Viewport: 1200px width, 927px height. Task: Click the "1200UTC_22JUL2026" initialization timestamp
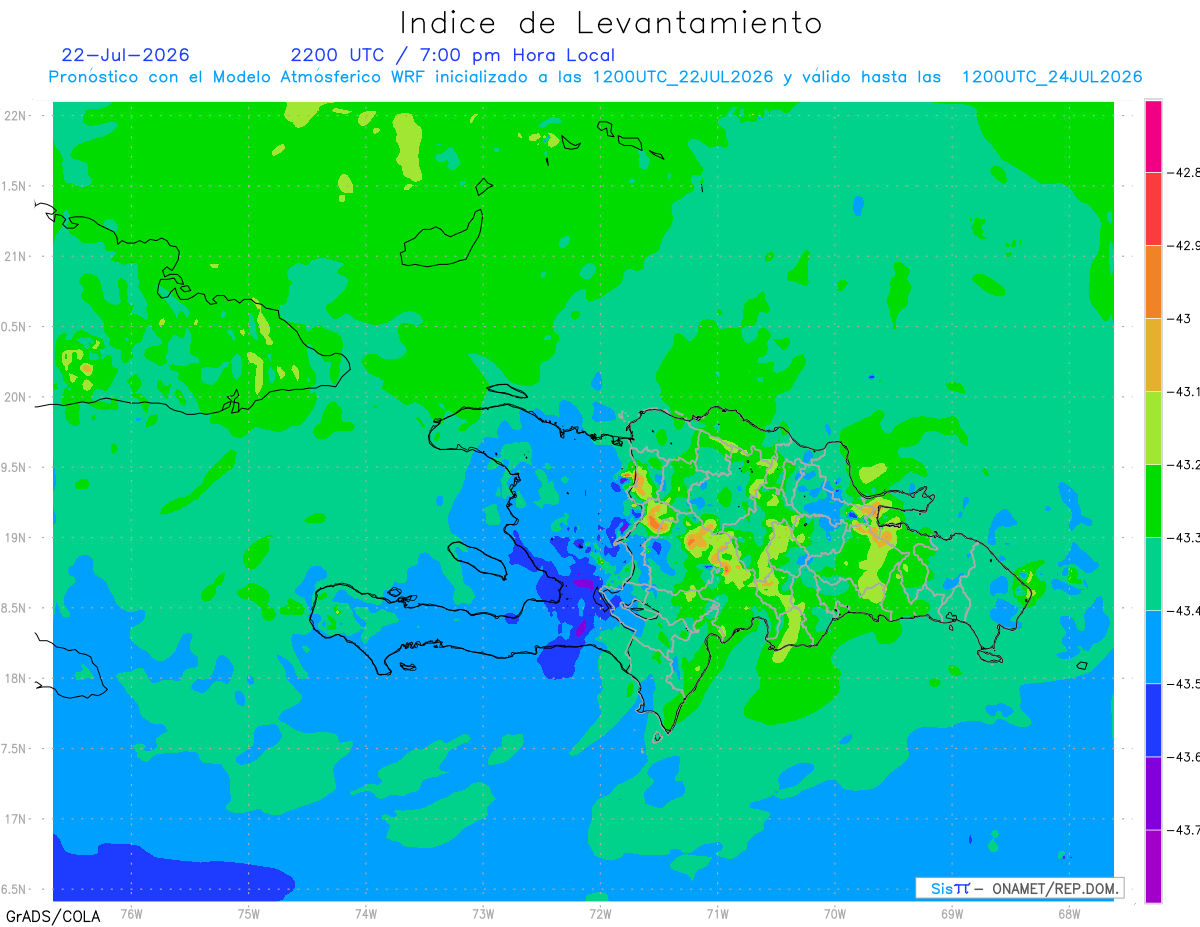click(x=683, y=77)
